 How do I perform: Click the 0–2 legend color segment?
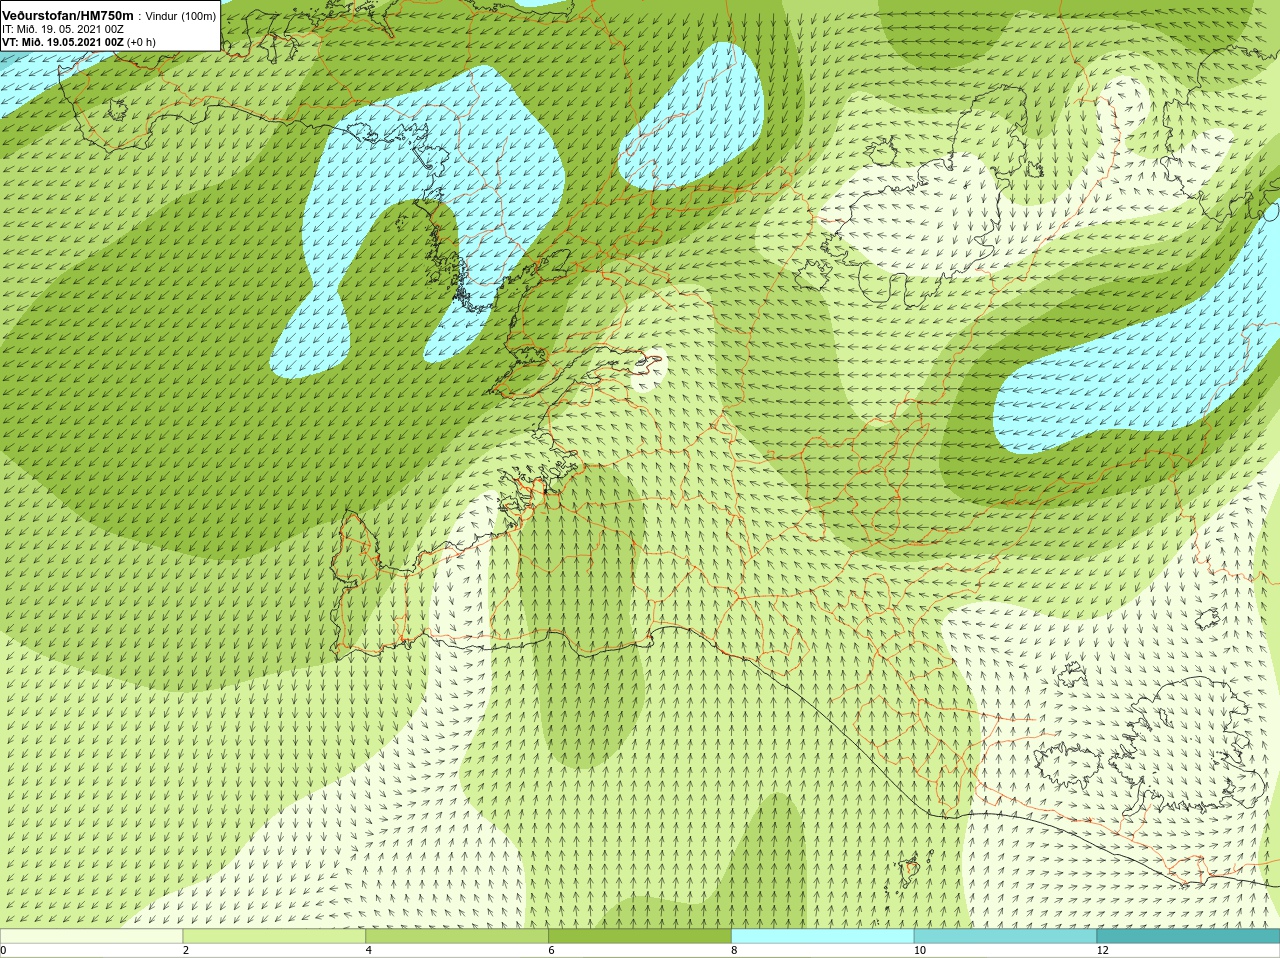tap(91, 936)
